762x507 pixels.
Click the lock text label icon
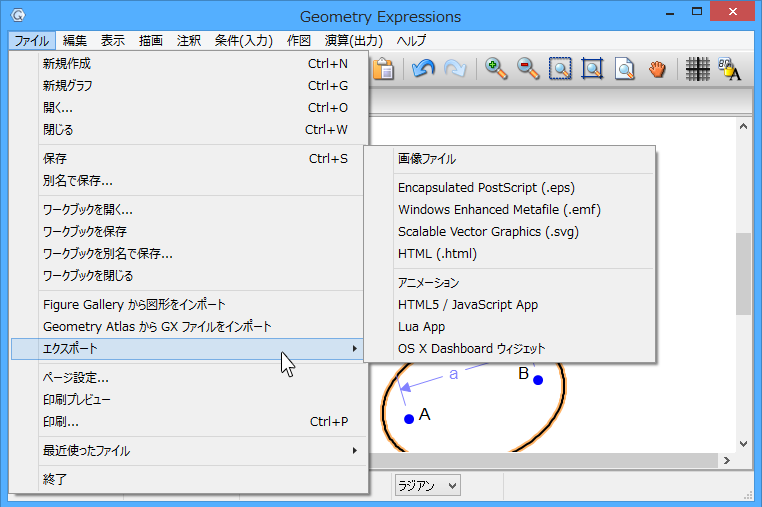(x=729, y=69)
